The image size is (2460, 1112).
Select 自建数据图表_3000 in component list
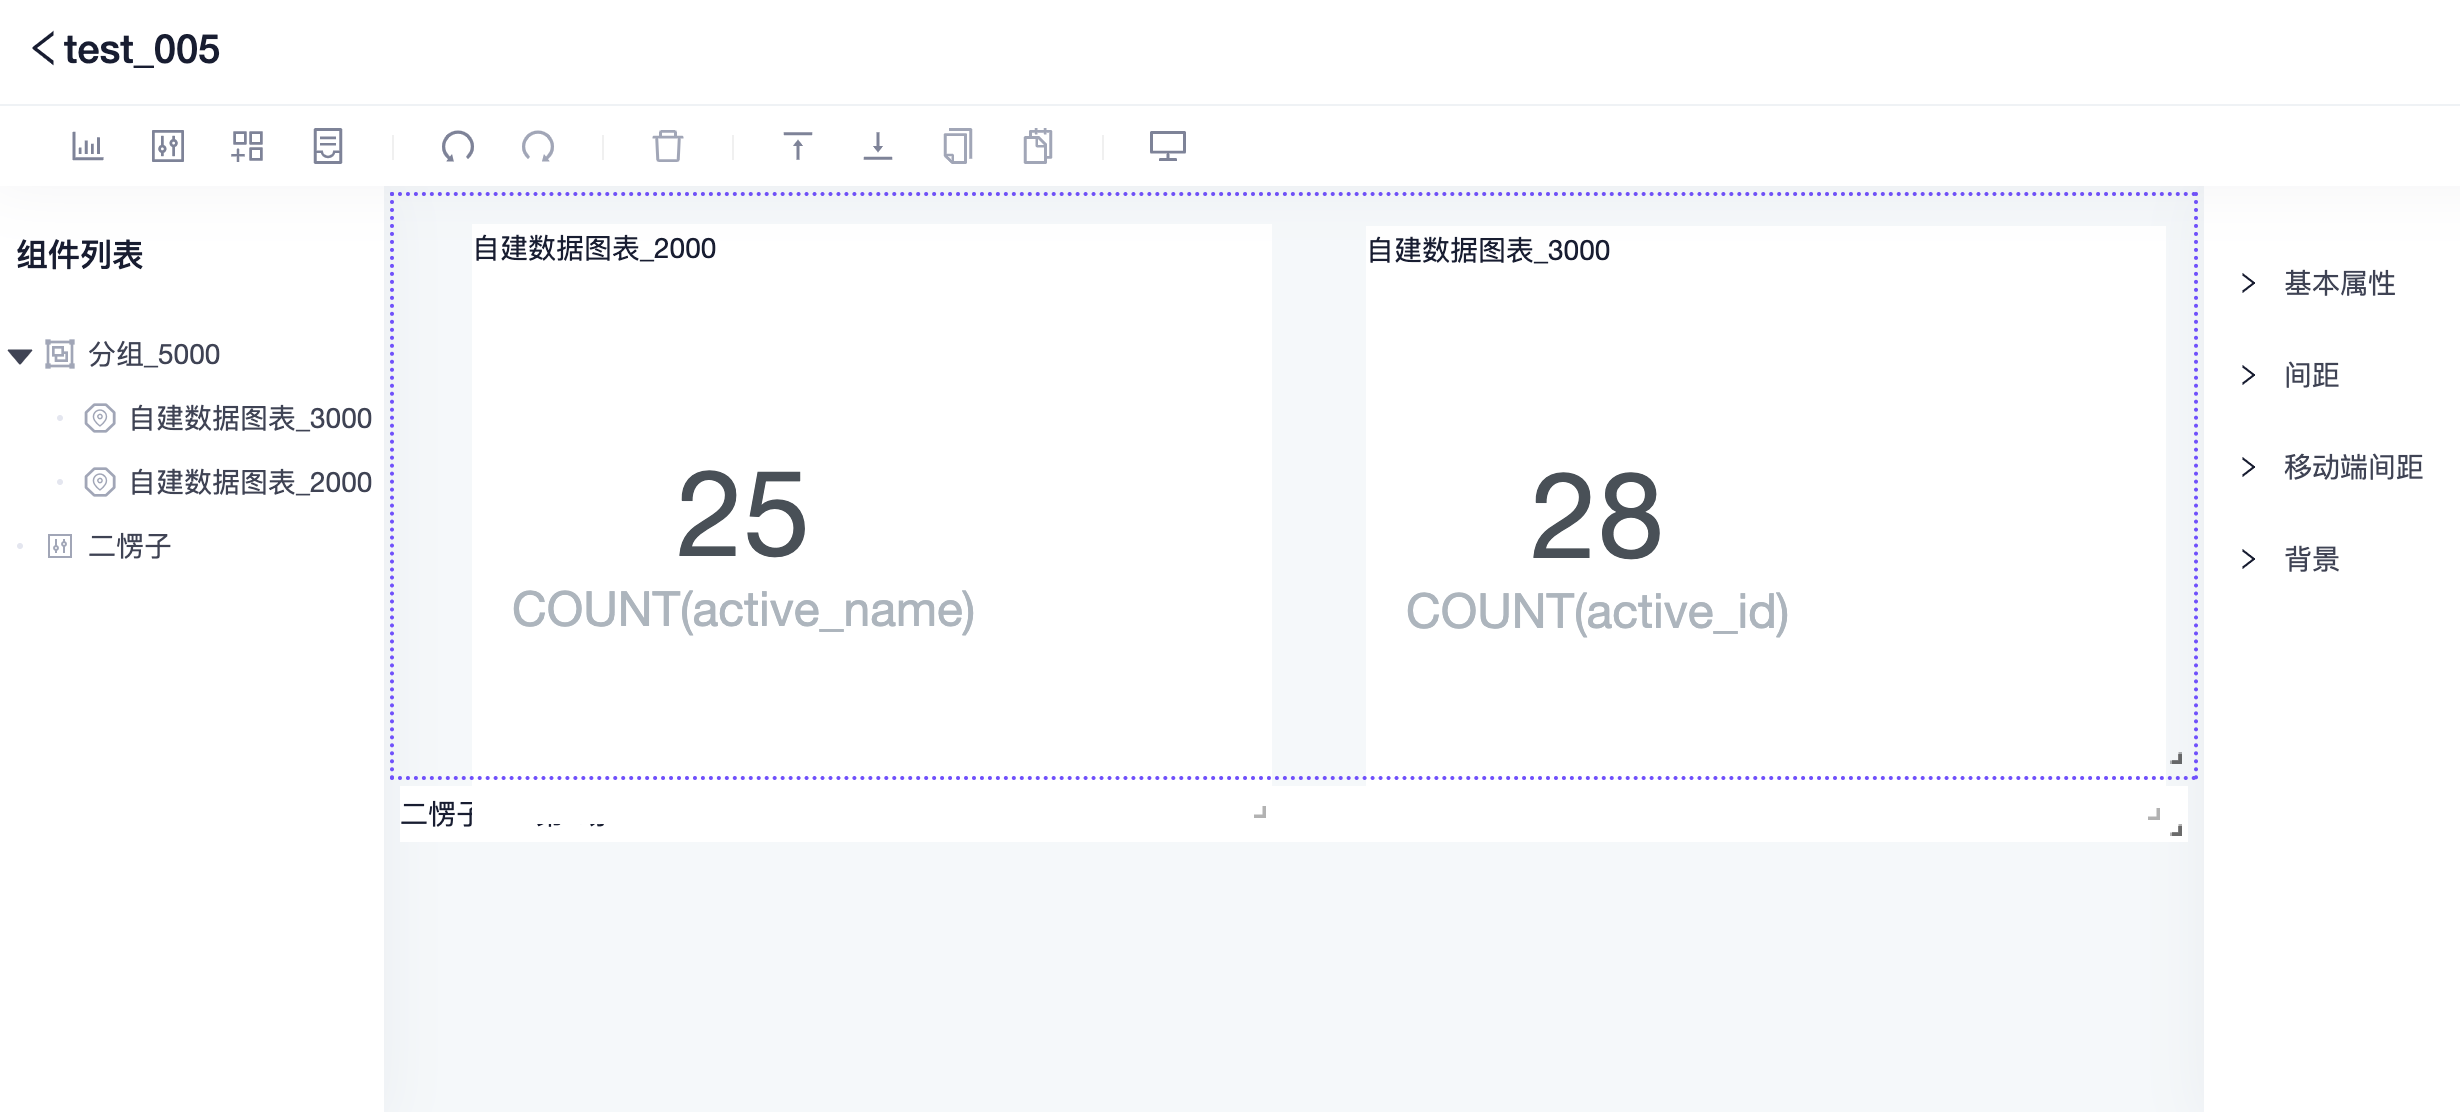pos(250,418)
